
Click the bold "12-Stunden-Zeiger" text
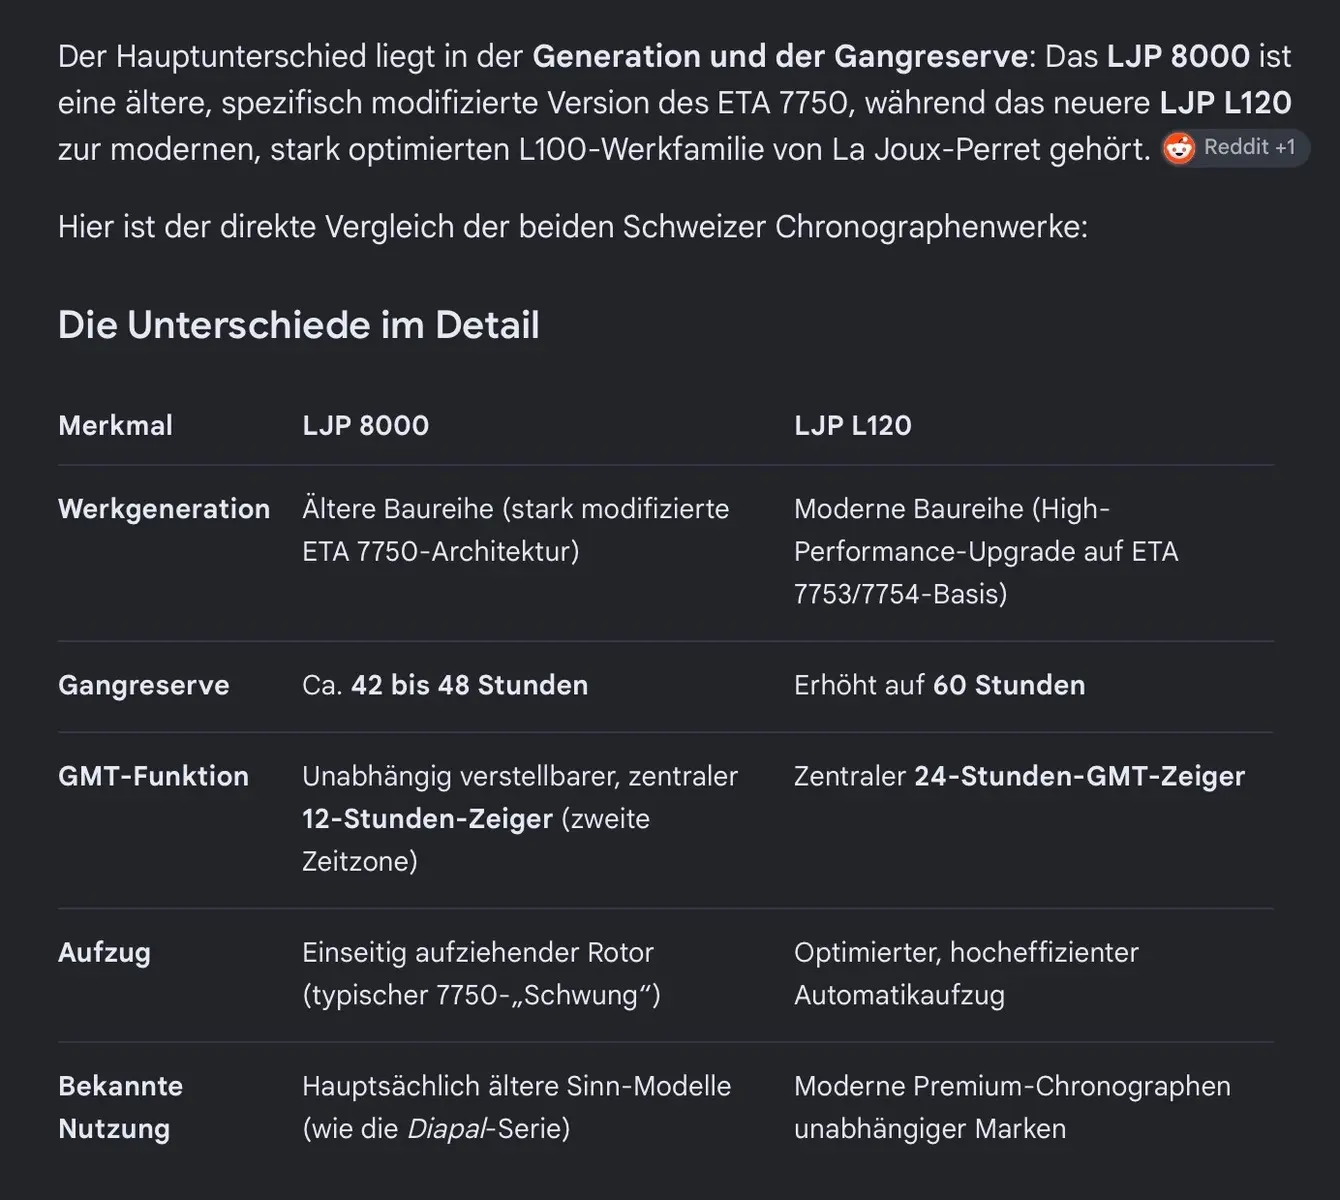(x=427, y=819)
